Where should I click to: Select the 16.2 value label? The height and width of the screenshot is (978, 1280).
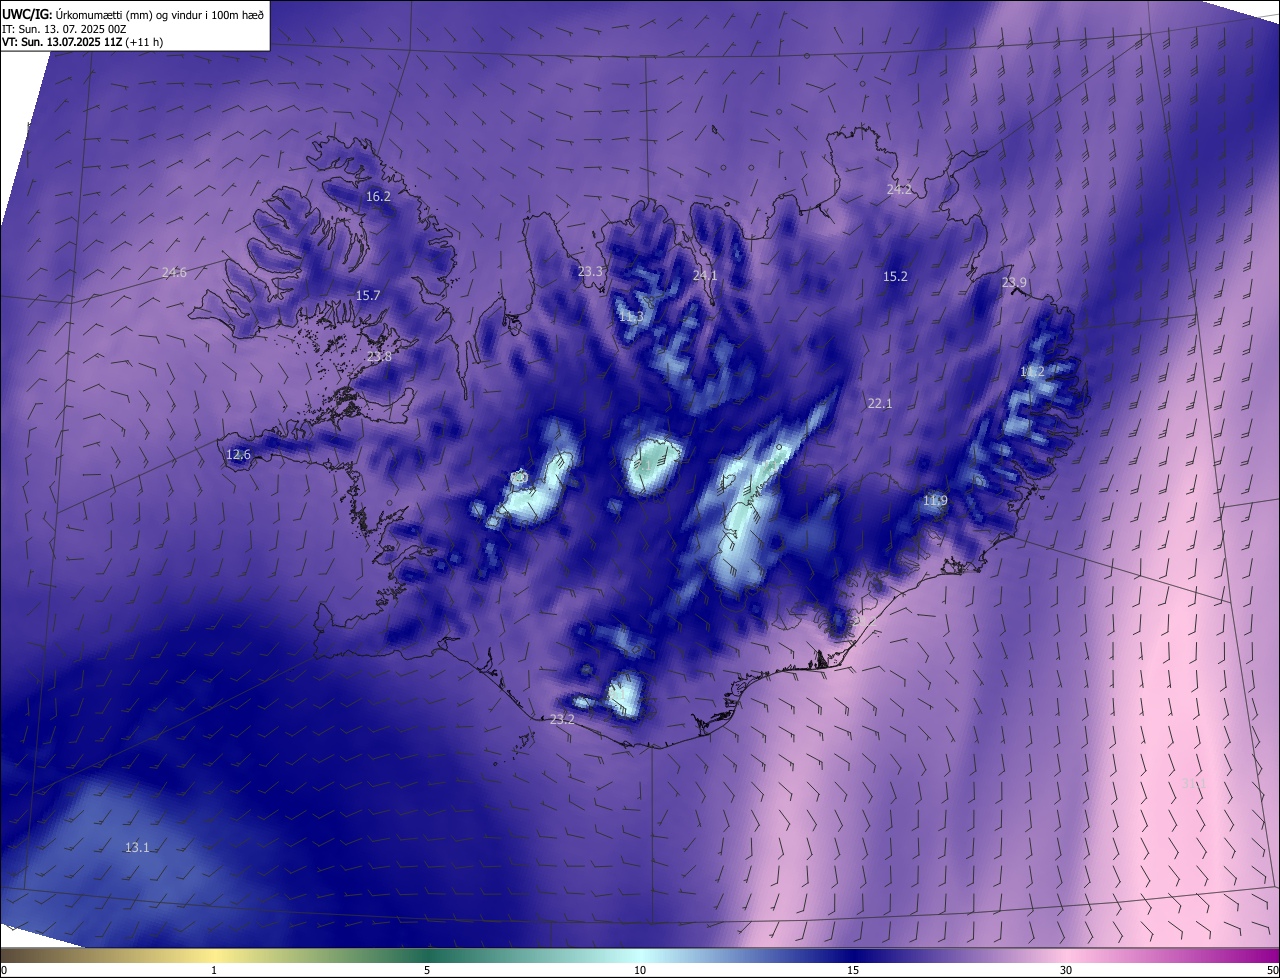(378, 197)
